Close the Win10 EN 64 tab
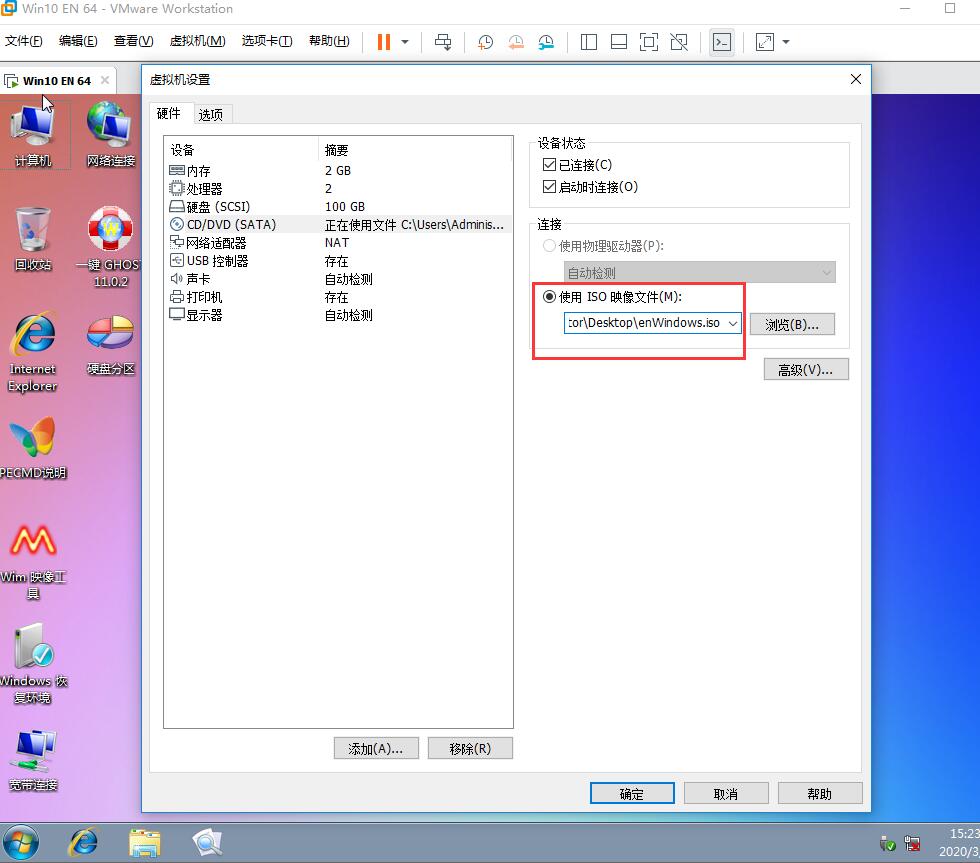Image resolution: width=980 pixels, height=863 pixels. coord(105,80)
